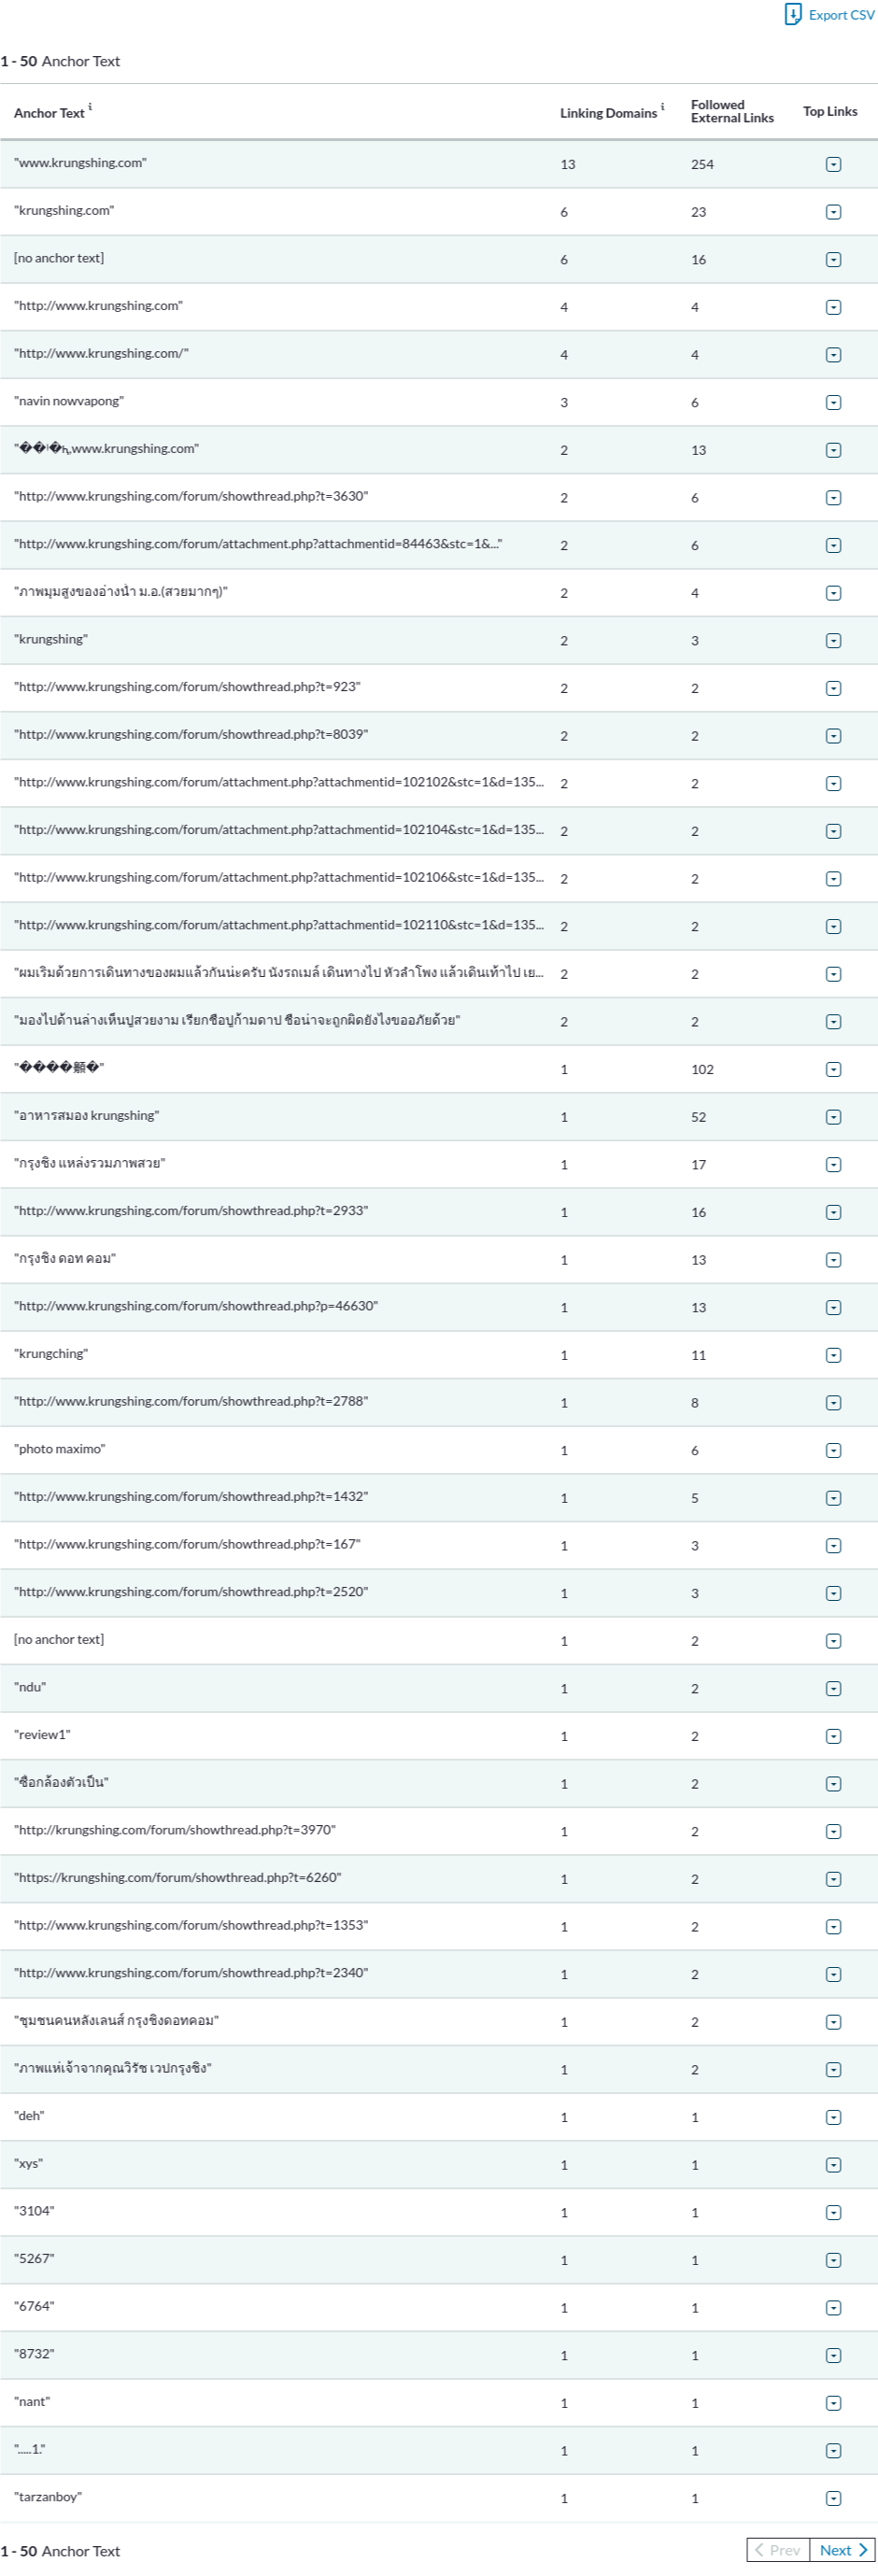This screenshot has width=878, height=2576.
Task: Go to Next page of anchor text
Action: [842, 2550]
